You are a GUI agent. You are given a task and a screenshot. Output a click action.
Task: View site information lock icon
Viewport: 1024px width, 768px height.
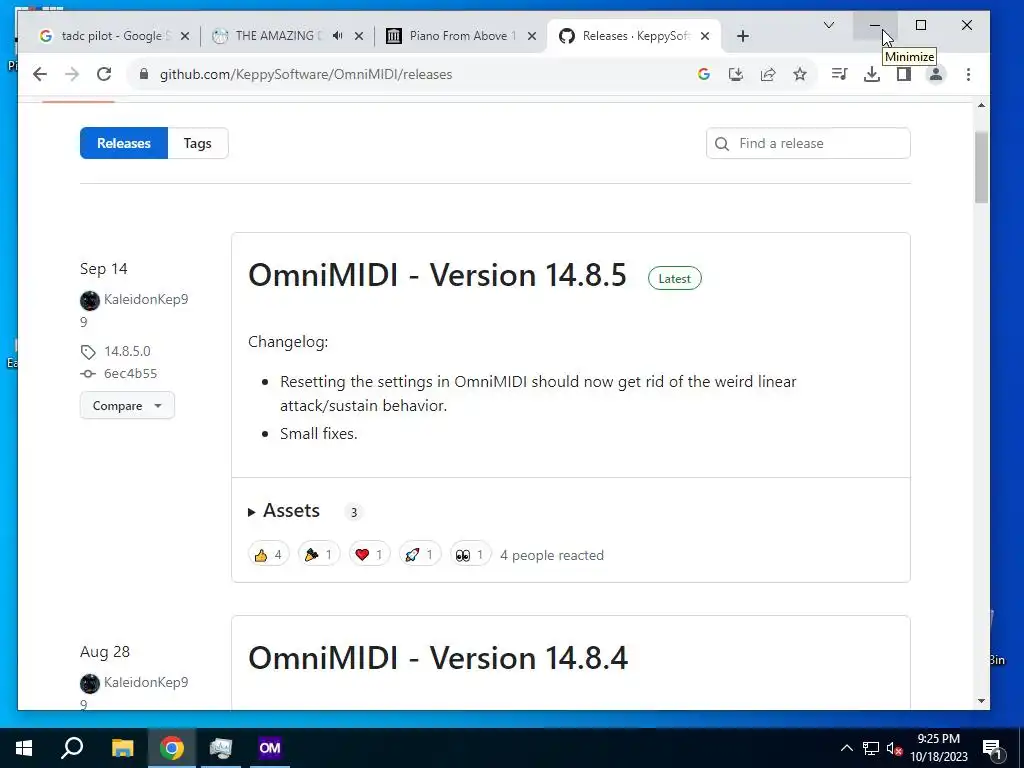pos(144,74)
